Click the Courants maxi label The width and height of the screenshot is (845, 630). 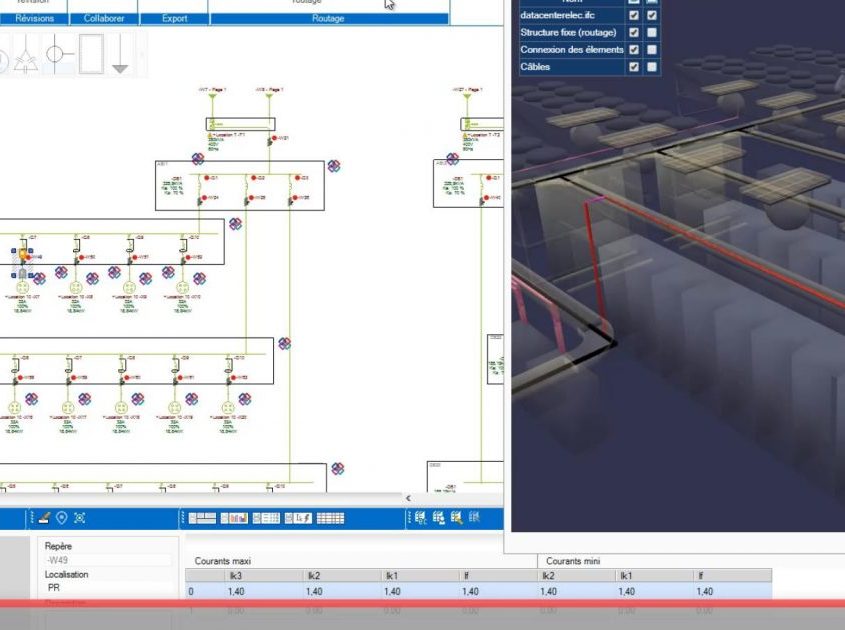tap(223, 561)
